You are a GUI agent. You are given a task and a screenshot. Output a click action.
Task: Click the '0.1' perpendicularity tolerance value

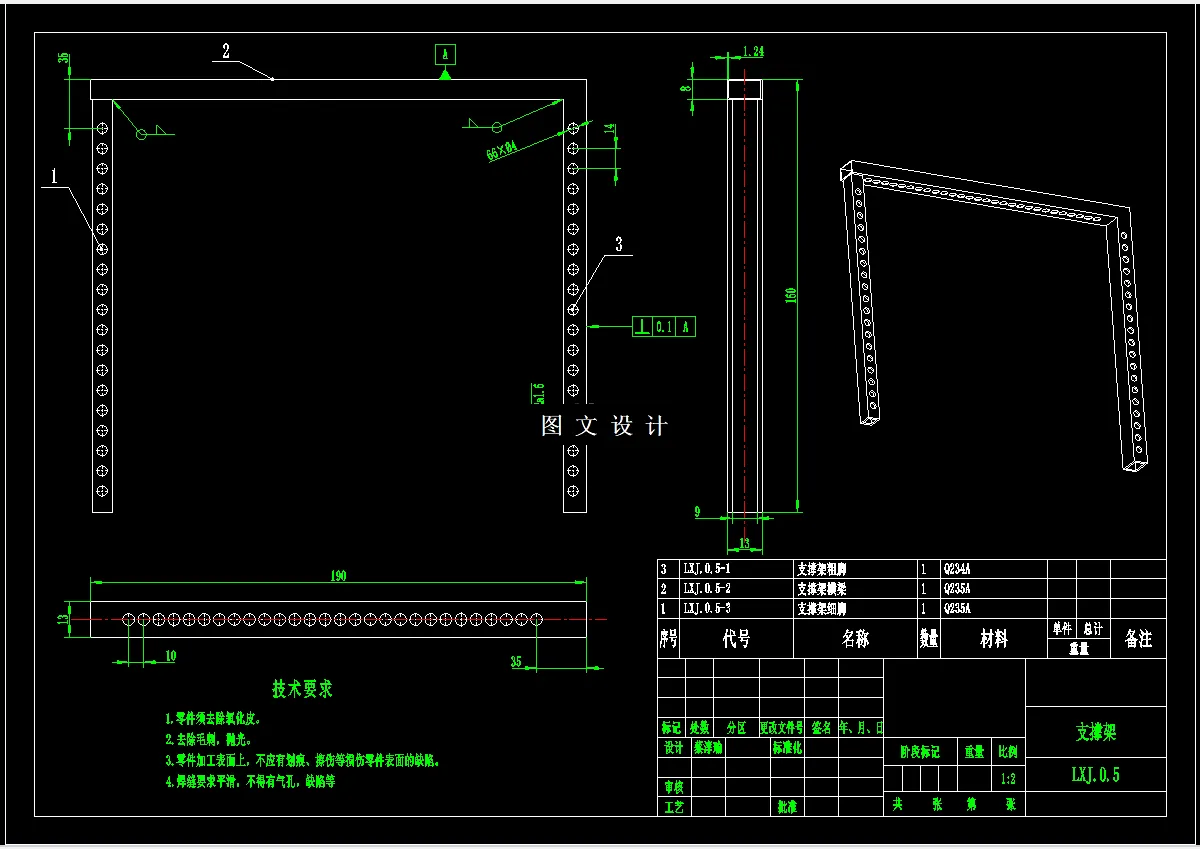pos(664,326)
